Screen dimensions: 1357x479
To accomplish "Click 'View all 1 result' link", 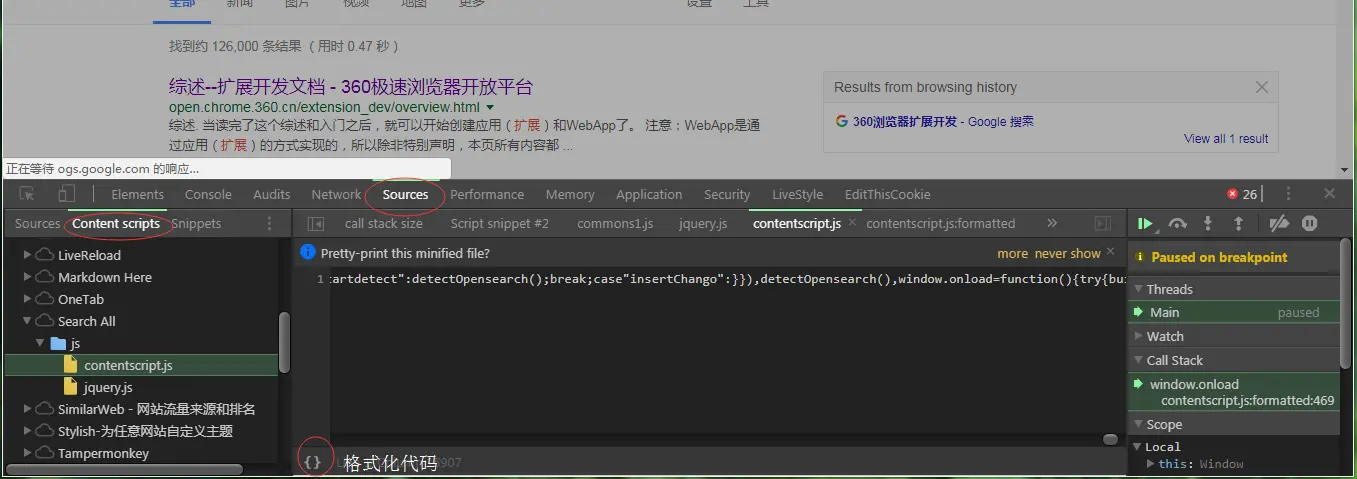I will pos(1226,139).
